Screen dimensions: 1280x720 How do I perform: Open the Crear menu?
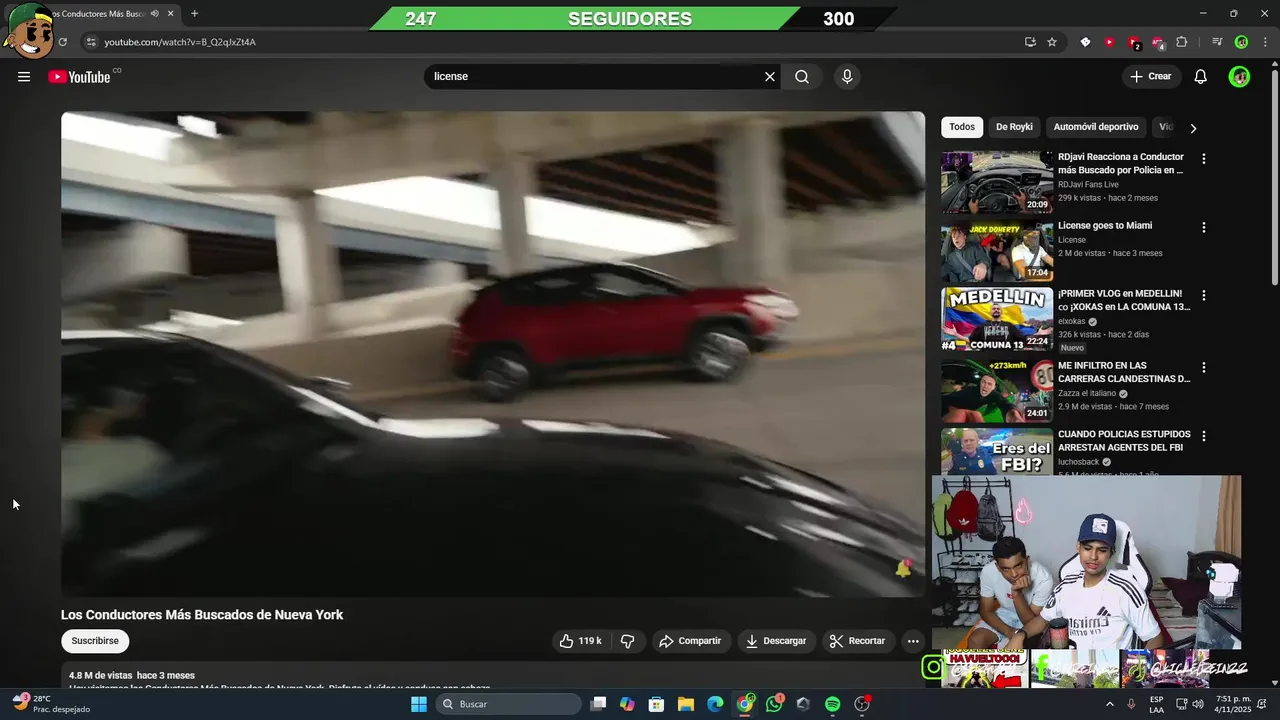click(x=1151, y=77)
